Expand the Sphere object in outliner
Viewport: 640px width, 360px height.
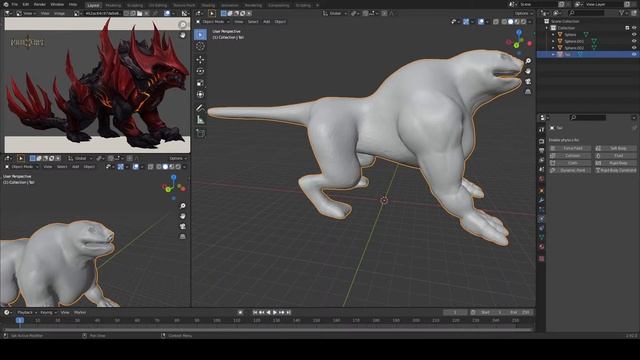(553, 35)
